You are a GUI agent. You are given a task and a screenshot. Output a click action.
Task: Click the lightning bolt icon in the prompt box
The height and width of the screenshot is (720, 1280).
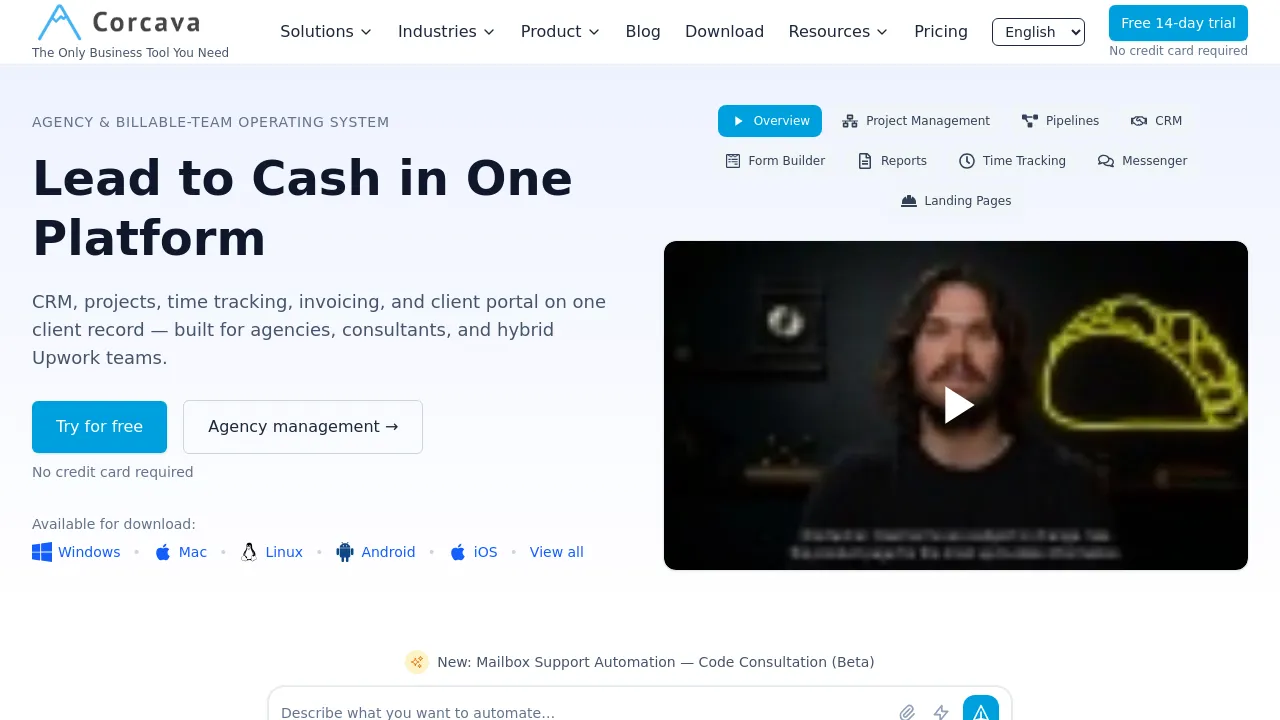pos(941,712)
